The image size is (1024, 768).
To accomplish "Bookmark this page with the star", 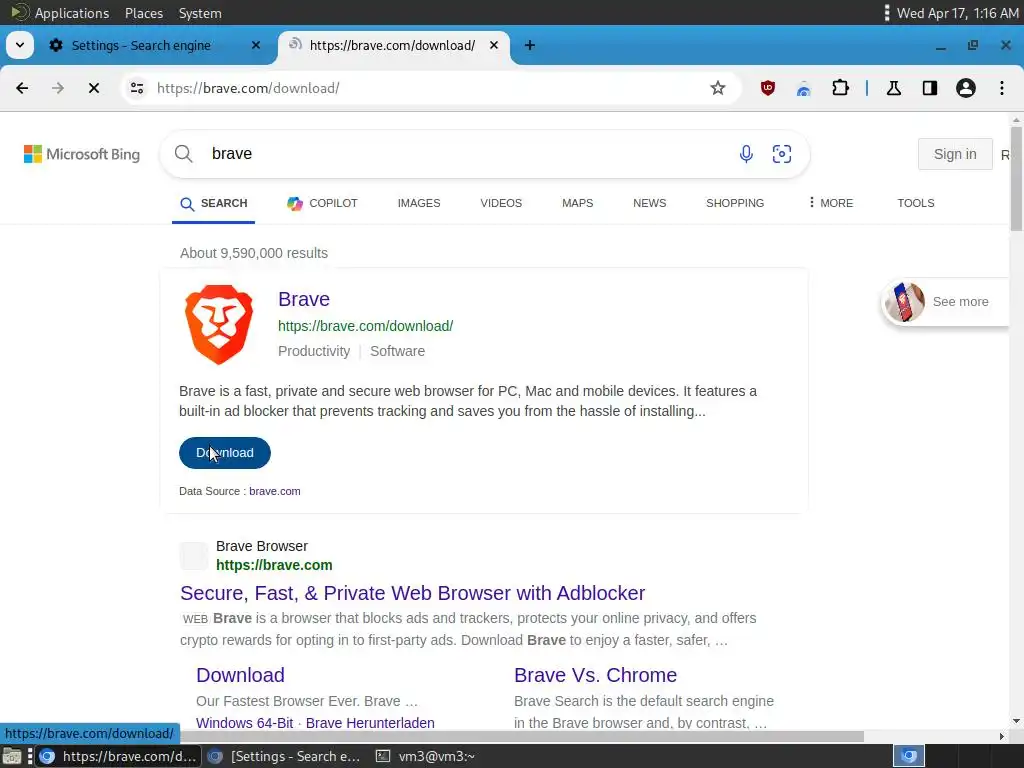I will point(718,88).
